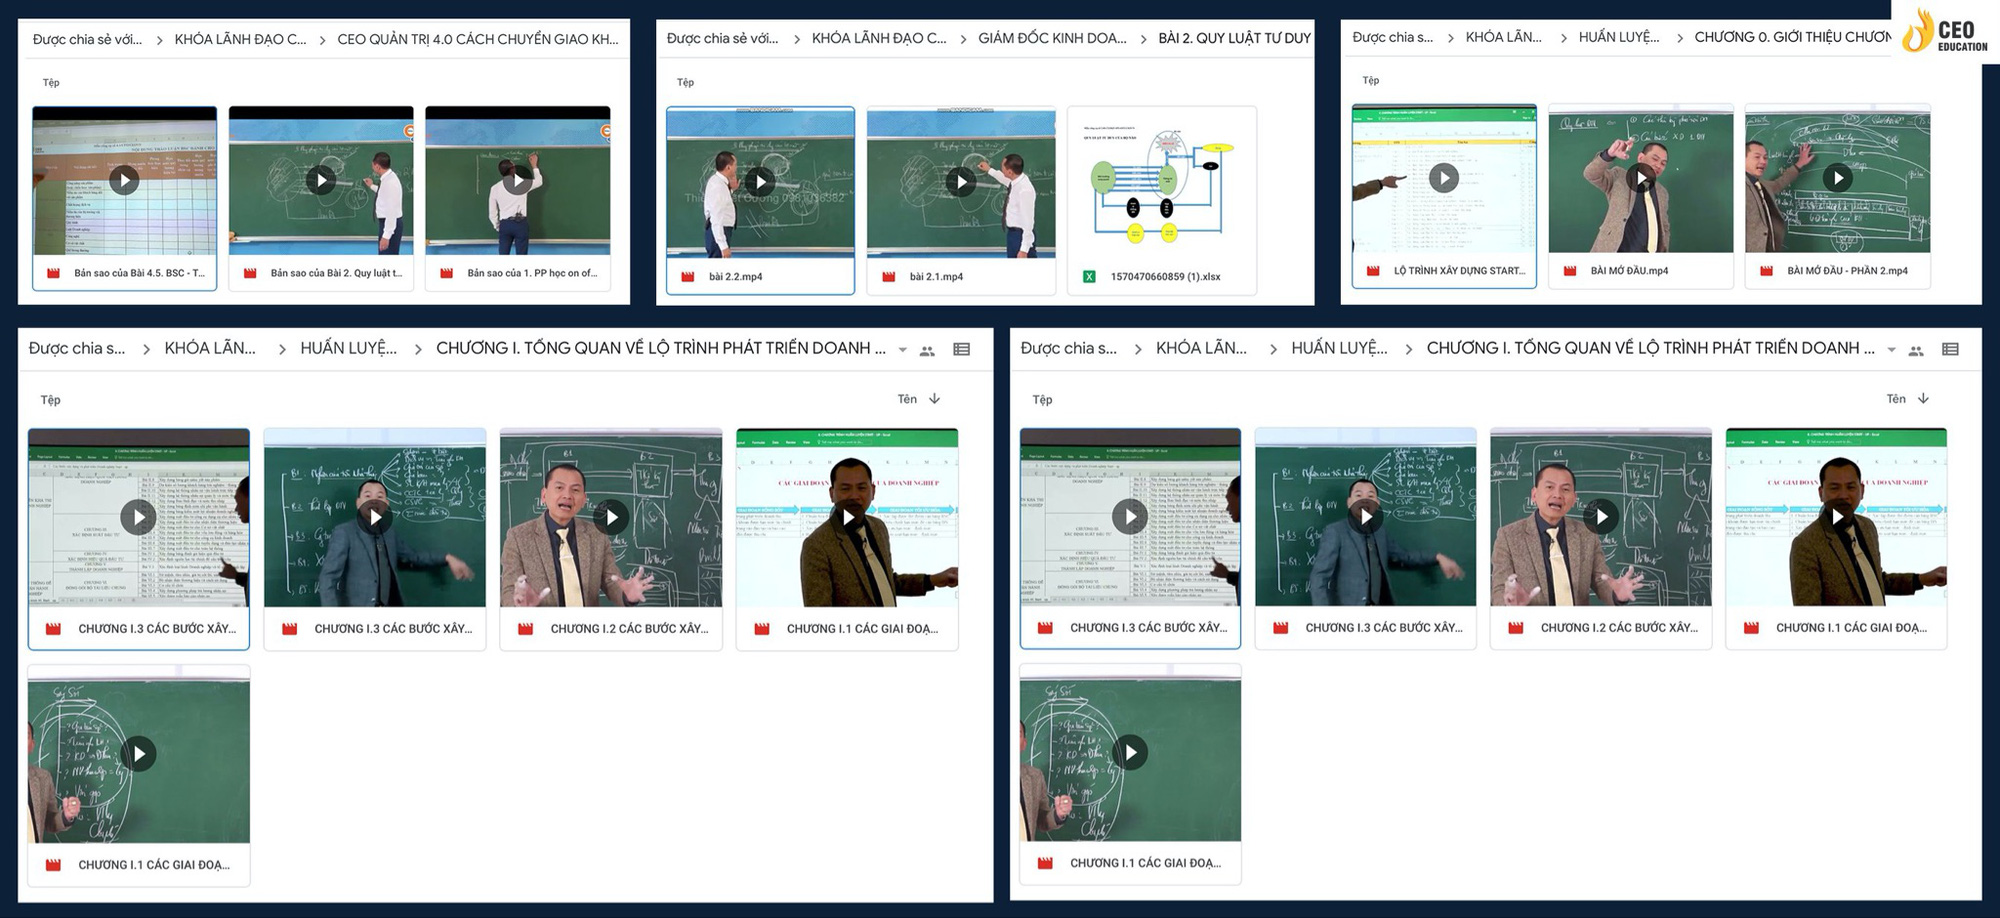Play the BÀI MỞ ĐẦU.mp4 video
This screenshot has height=918, width=2000.
(x=1640, y=178)
